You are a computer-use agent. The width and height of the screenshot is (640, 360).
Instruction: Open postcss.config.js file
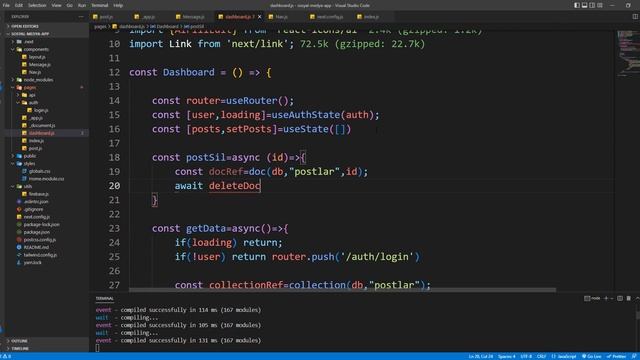[40, 240]
